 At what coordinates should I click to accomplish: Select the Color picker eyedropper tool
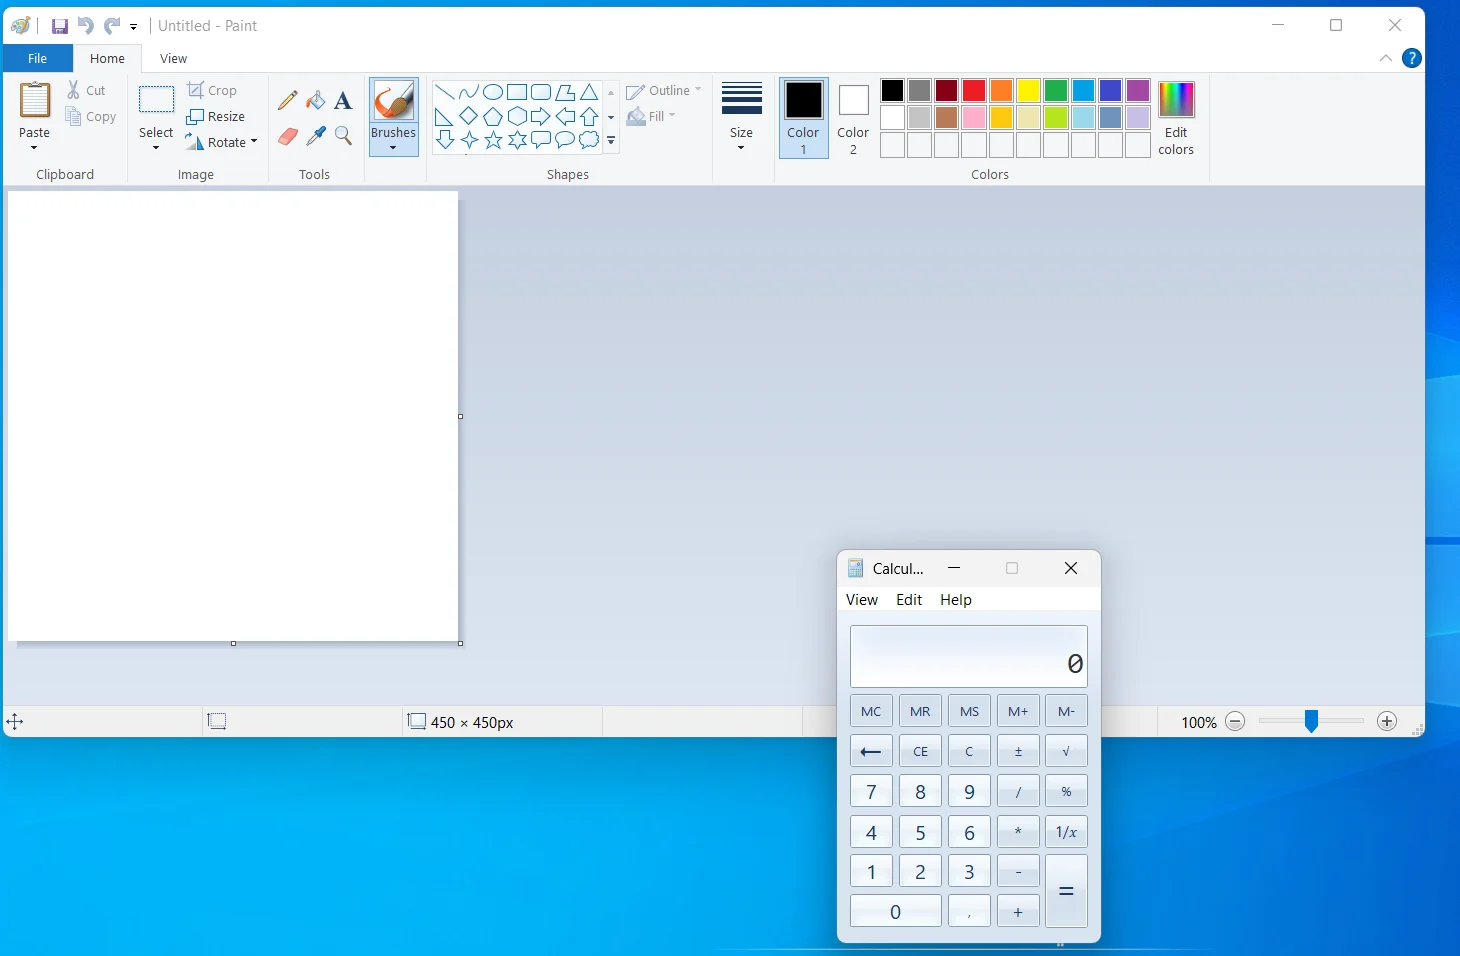(316, 136)
